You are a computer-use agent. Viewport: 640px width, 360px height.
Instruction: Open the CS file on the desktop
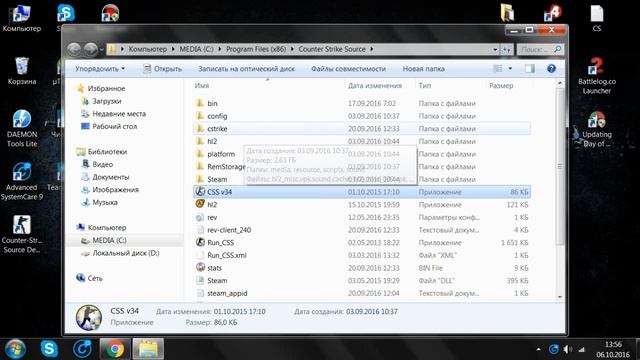pos(597,18)
